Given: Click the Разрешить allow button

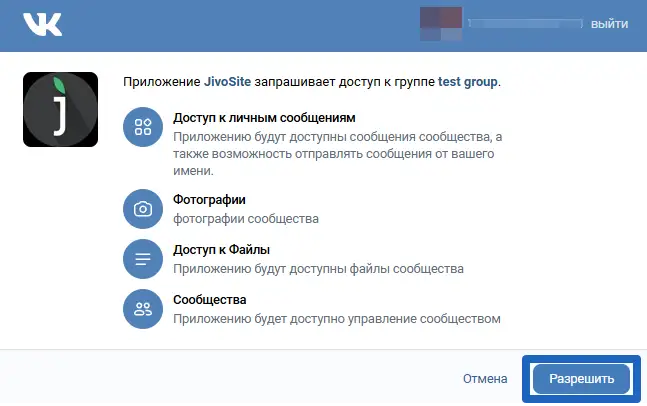Looking at the screenshot, I should tap(581, 379).
